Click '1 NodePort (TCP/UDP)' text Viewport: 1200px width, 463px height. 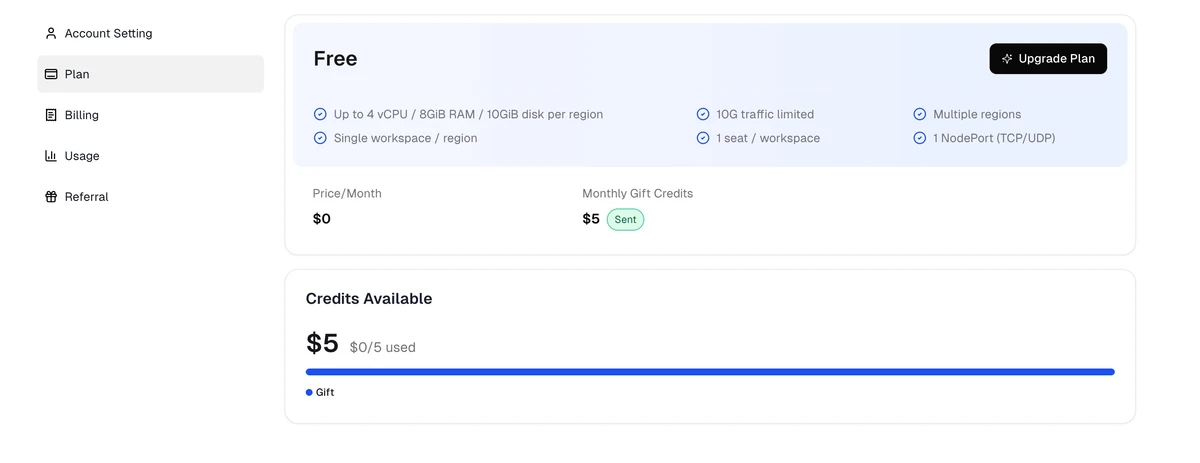coord(994,138)
